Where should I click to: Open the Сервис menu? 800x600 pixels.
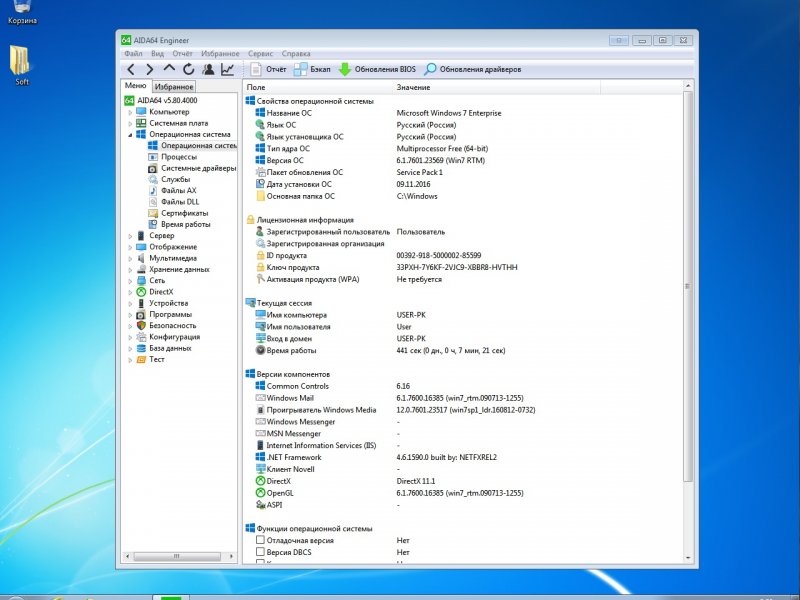(x=260, y=54)
